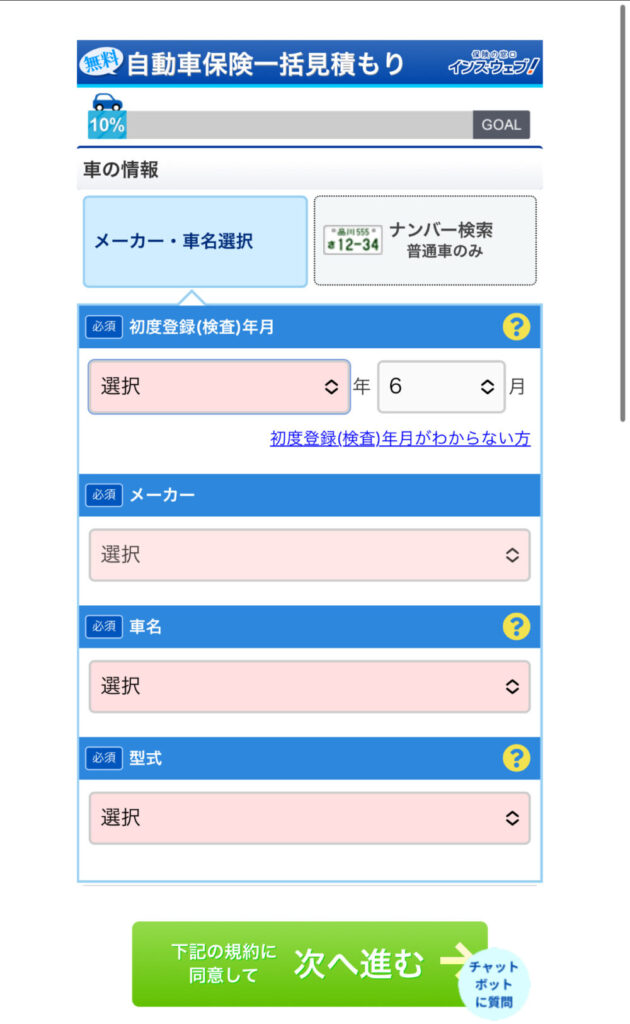
Task: Switch to the ナンバー検索 tab
Action: [x=425, y=240]
